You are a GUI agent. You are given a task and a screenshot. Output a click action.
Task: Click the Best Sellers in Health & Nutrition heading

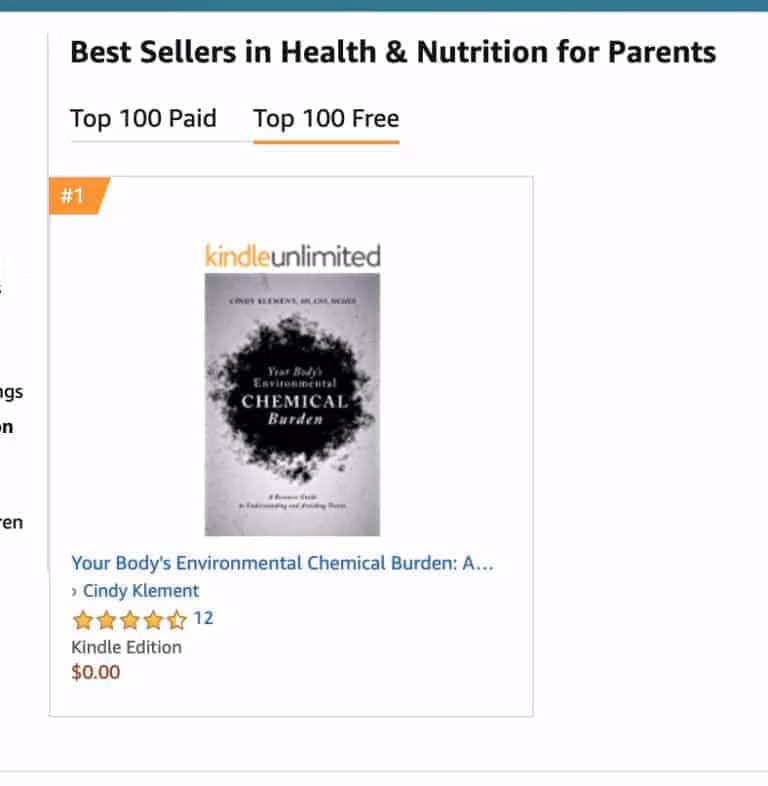(x=393, y=52)
